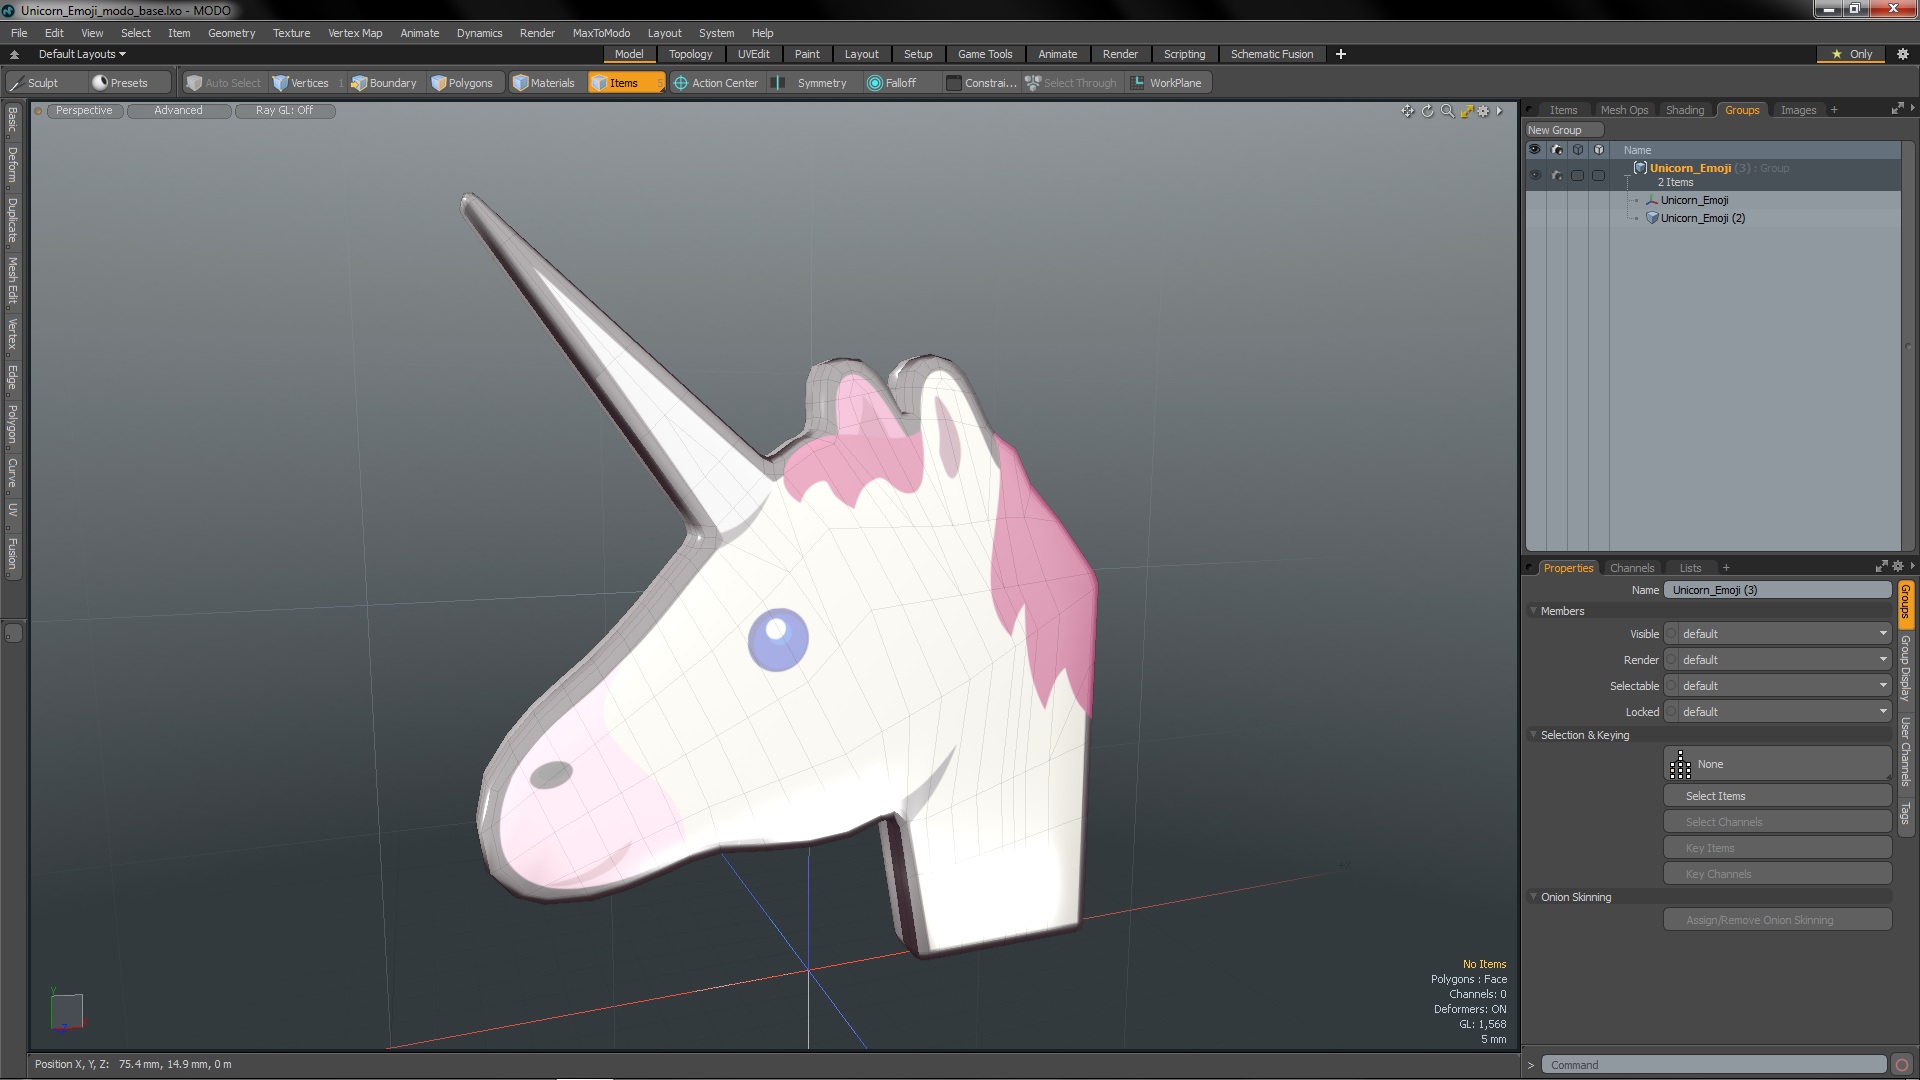This screenshot has height=1080, width=1920.
Task: Click the group Name input field
Action: pos(1777,590)
